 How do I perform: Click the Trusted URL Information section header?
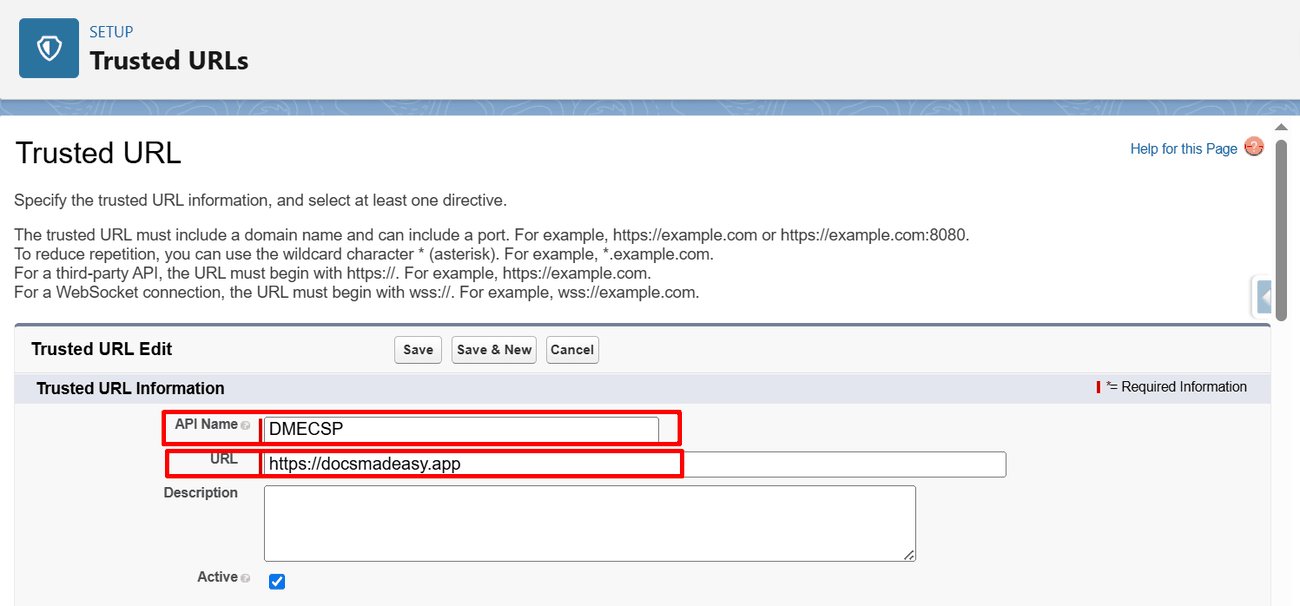click(130, 388)
